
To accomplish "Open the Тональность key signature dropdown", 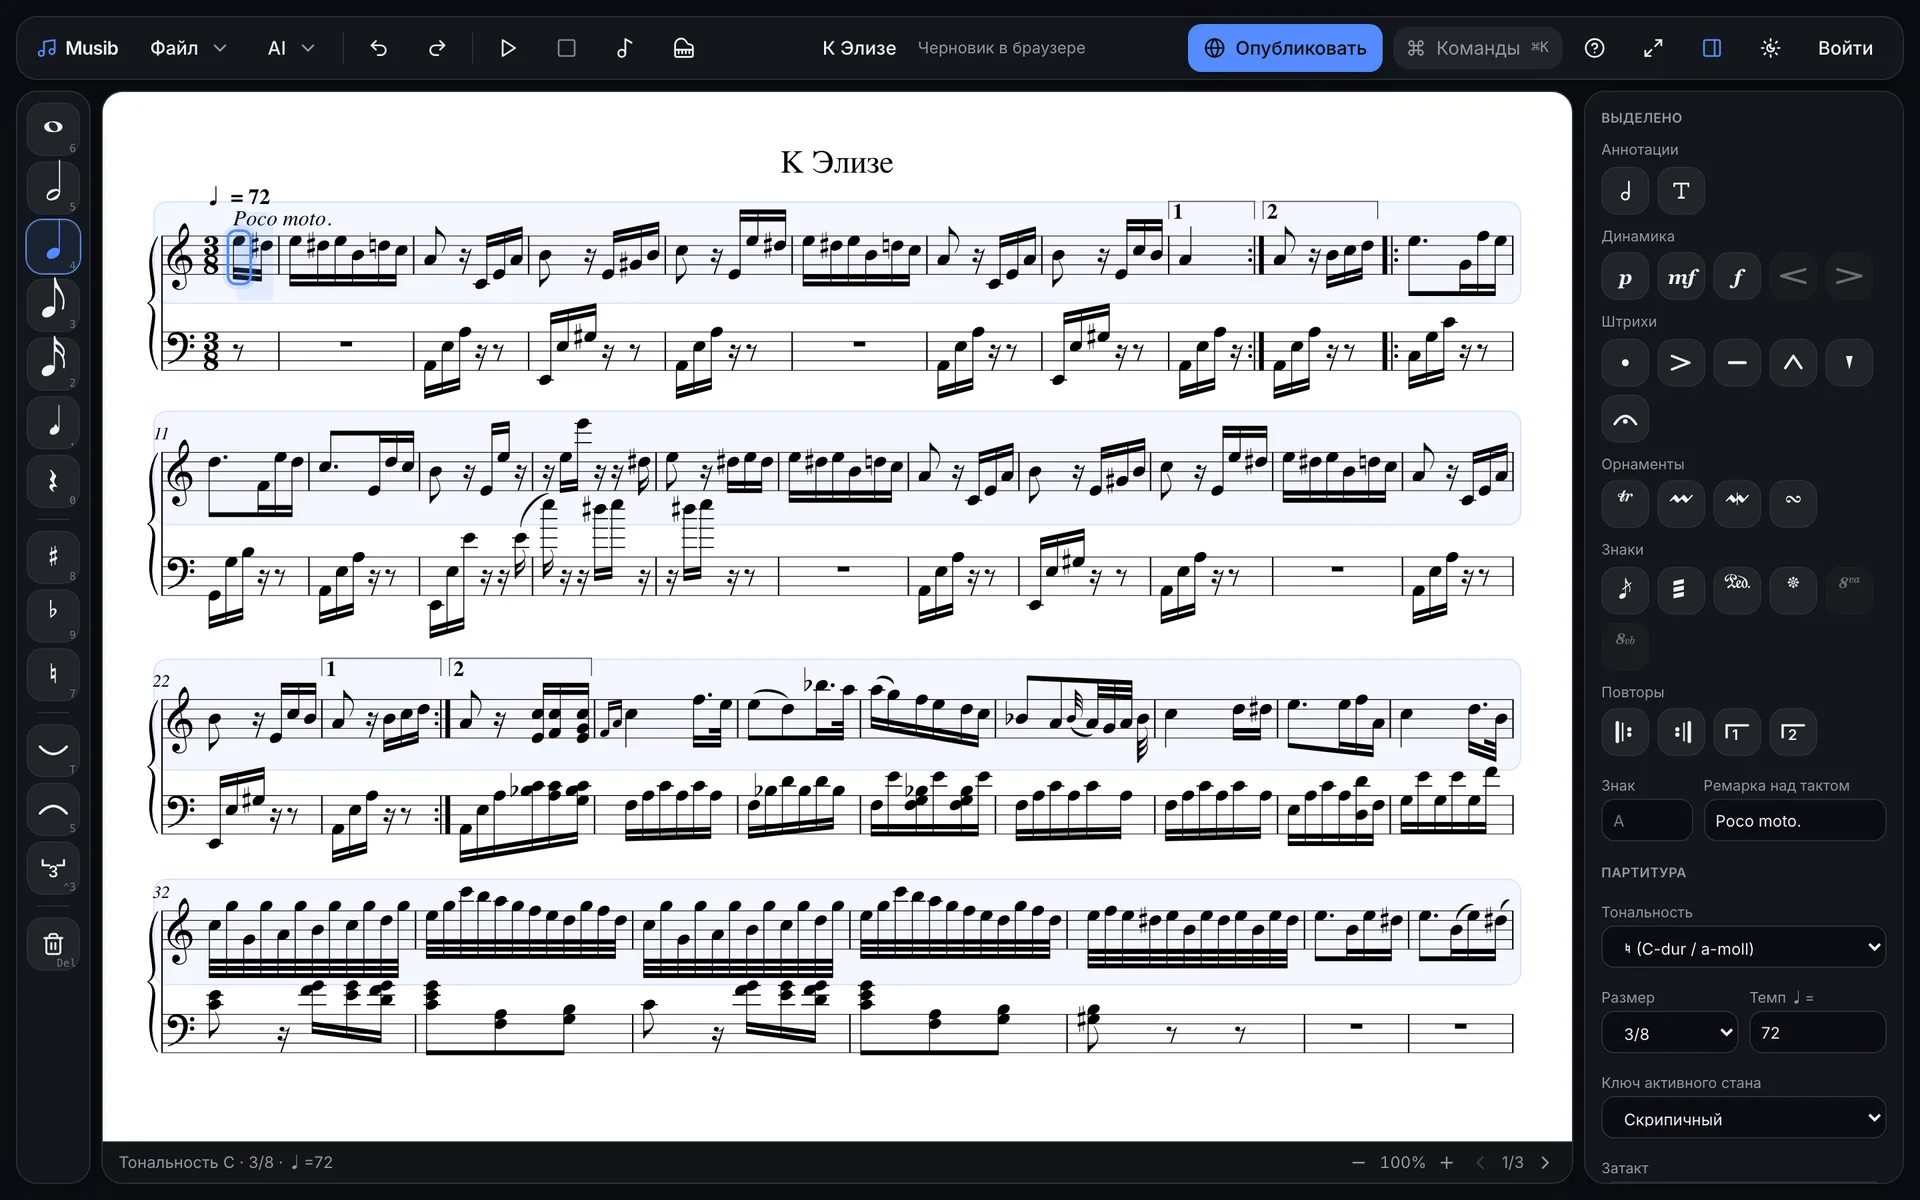I will pos(1743,947).
